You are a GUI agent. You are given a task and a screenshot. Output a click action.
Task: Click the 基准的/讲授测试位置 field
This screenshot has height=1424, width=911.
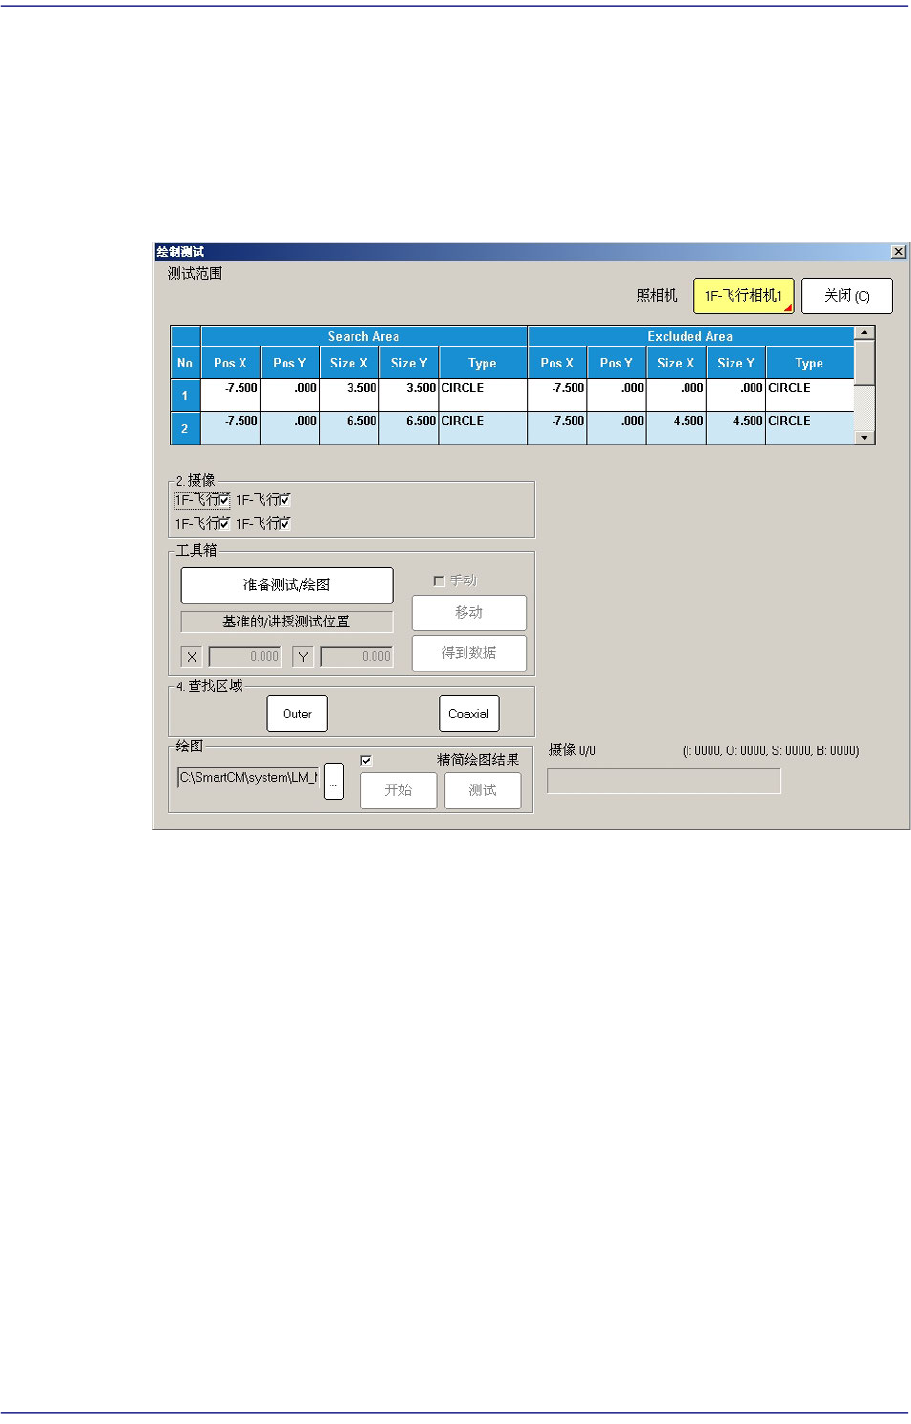tap(287, 621)
